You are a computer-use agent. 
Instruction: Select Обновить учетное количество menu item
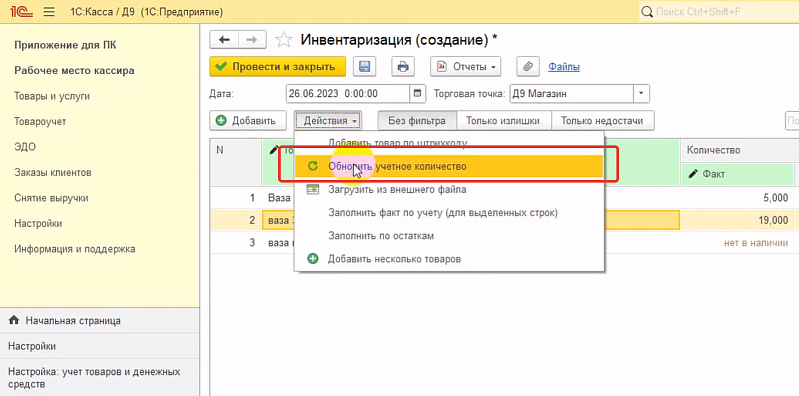click(x=448, y=167)
